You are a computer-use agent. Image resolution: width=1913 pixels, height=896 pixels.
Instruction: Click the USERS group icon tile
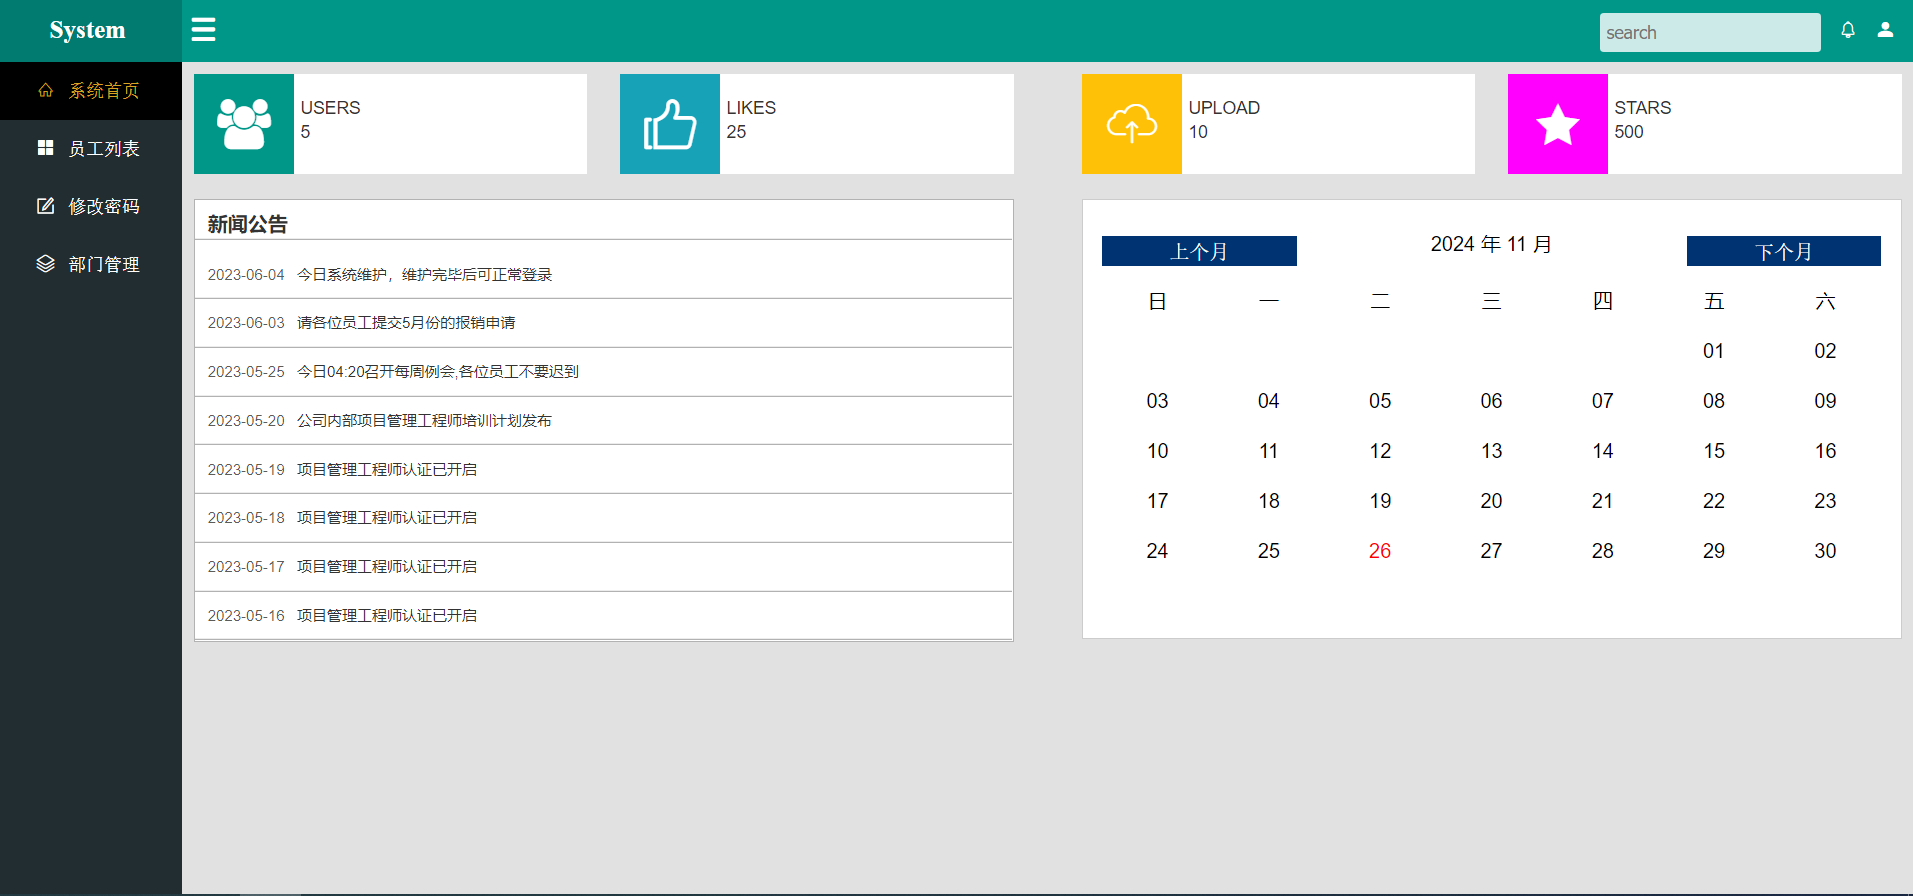click(x=244, y=124)
